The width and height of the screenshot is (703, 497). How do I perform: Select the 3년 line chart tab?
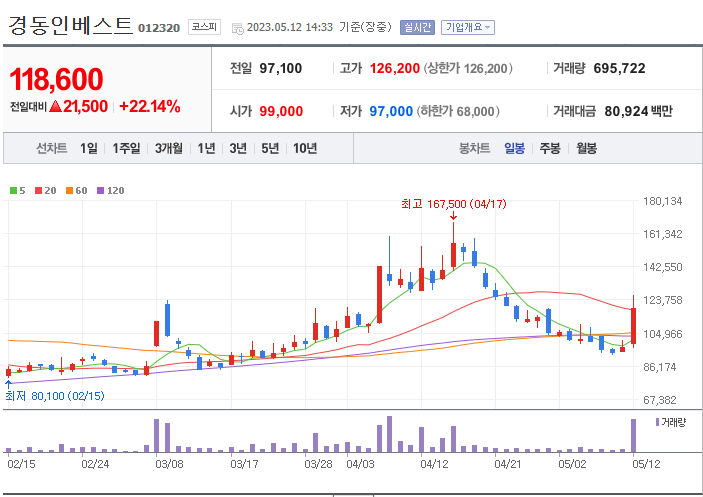tap(238, 148)
